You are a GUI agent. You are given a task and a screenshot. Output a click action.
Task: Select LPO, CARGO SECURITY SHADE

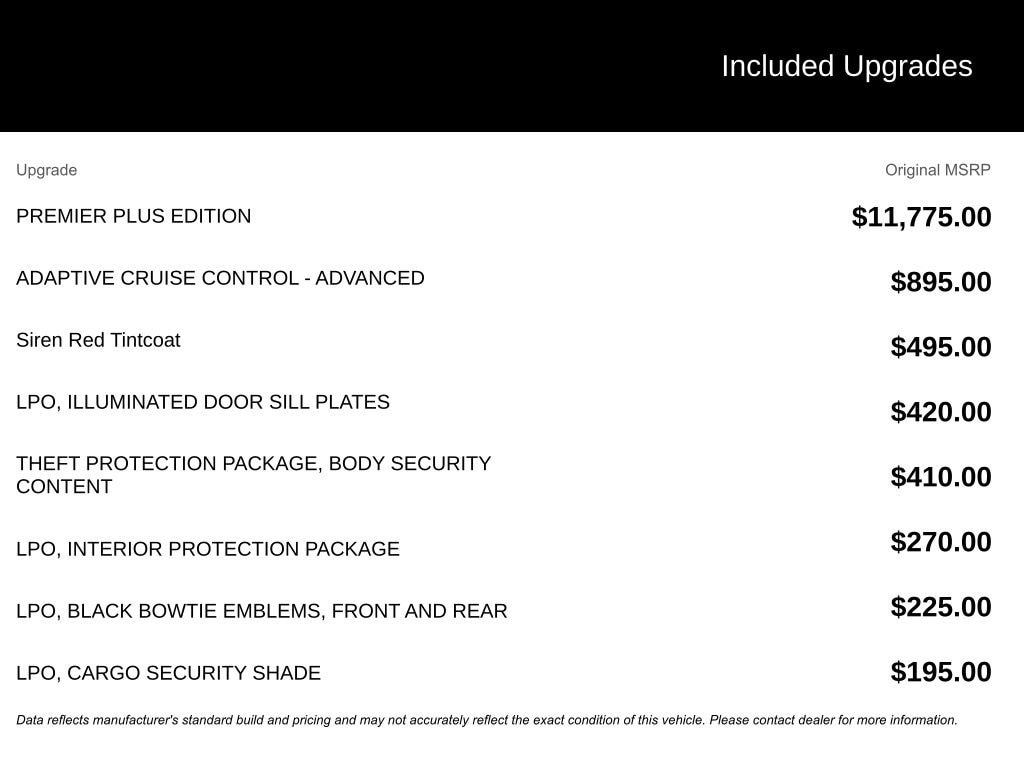tap(168, 673)
